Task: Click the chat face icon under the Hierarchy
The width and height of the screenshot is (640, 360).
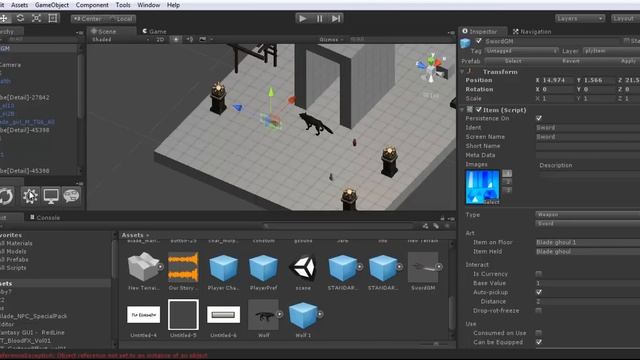Action: click(x=71, y=196)
